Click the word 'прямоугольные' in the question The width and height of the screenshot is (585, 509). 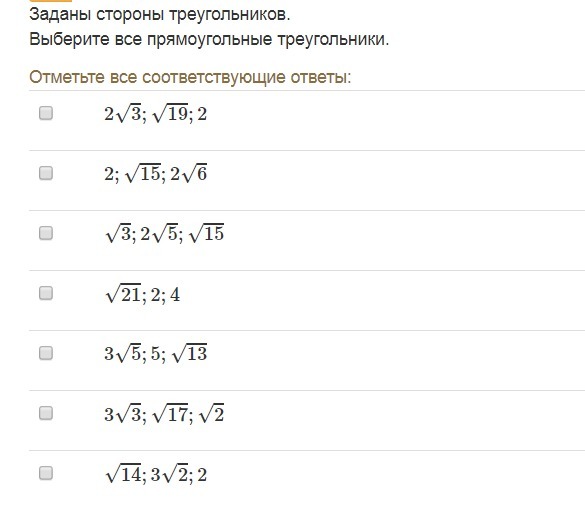pos(209,40)
